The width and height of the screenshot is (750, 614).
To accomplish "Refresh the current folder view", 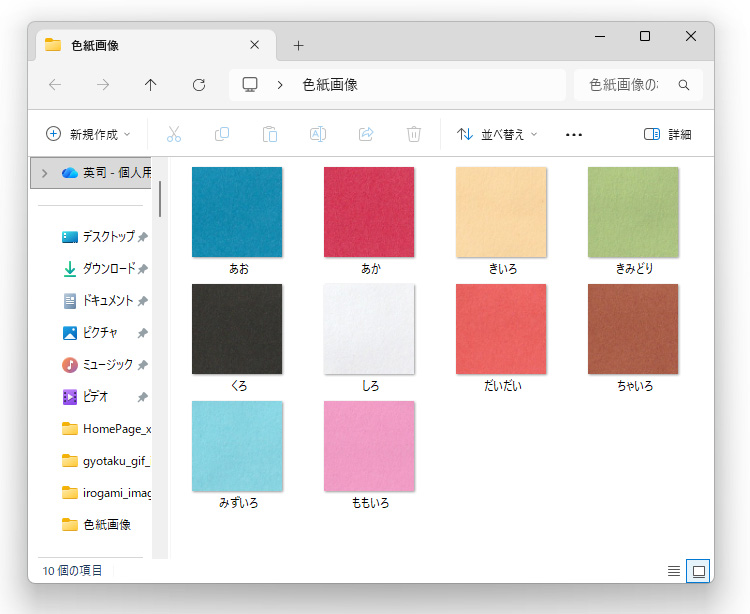I will pyautogui.click(x=199, y=85).
